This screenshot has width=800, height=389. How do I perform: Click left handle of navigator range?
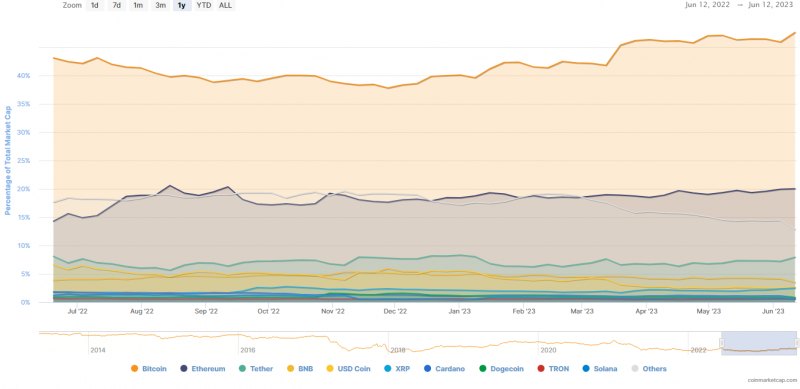click(722, 343)
